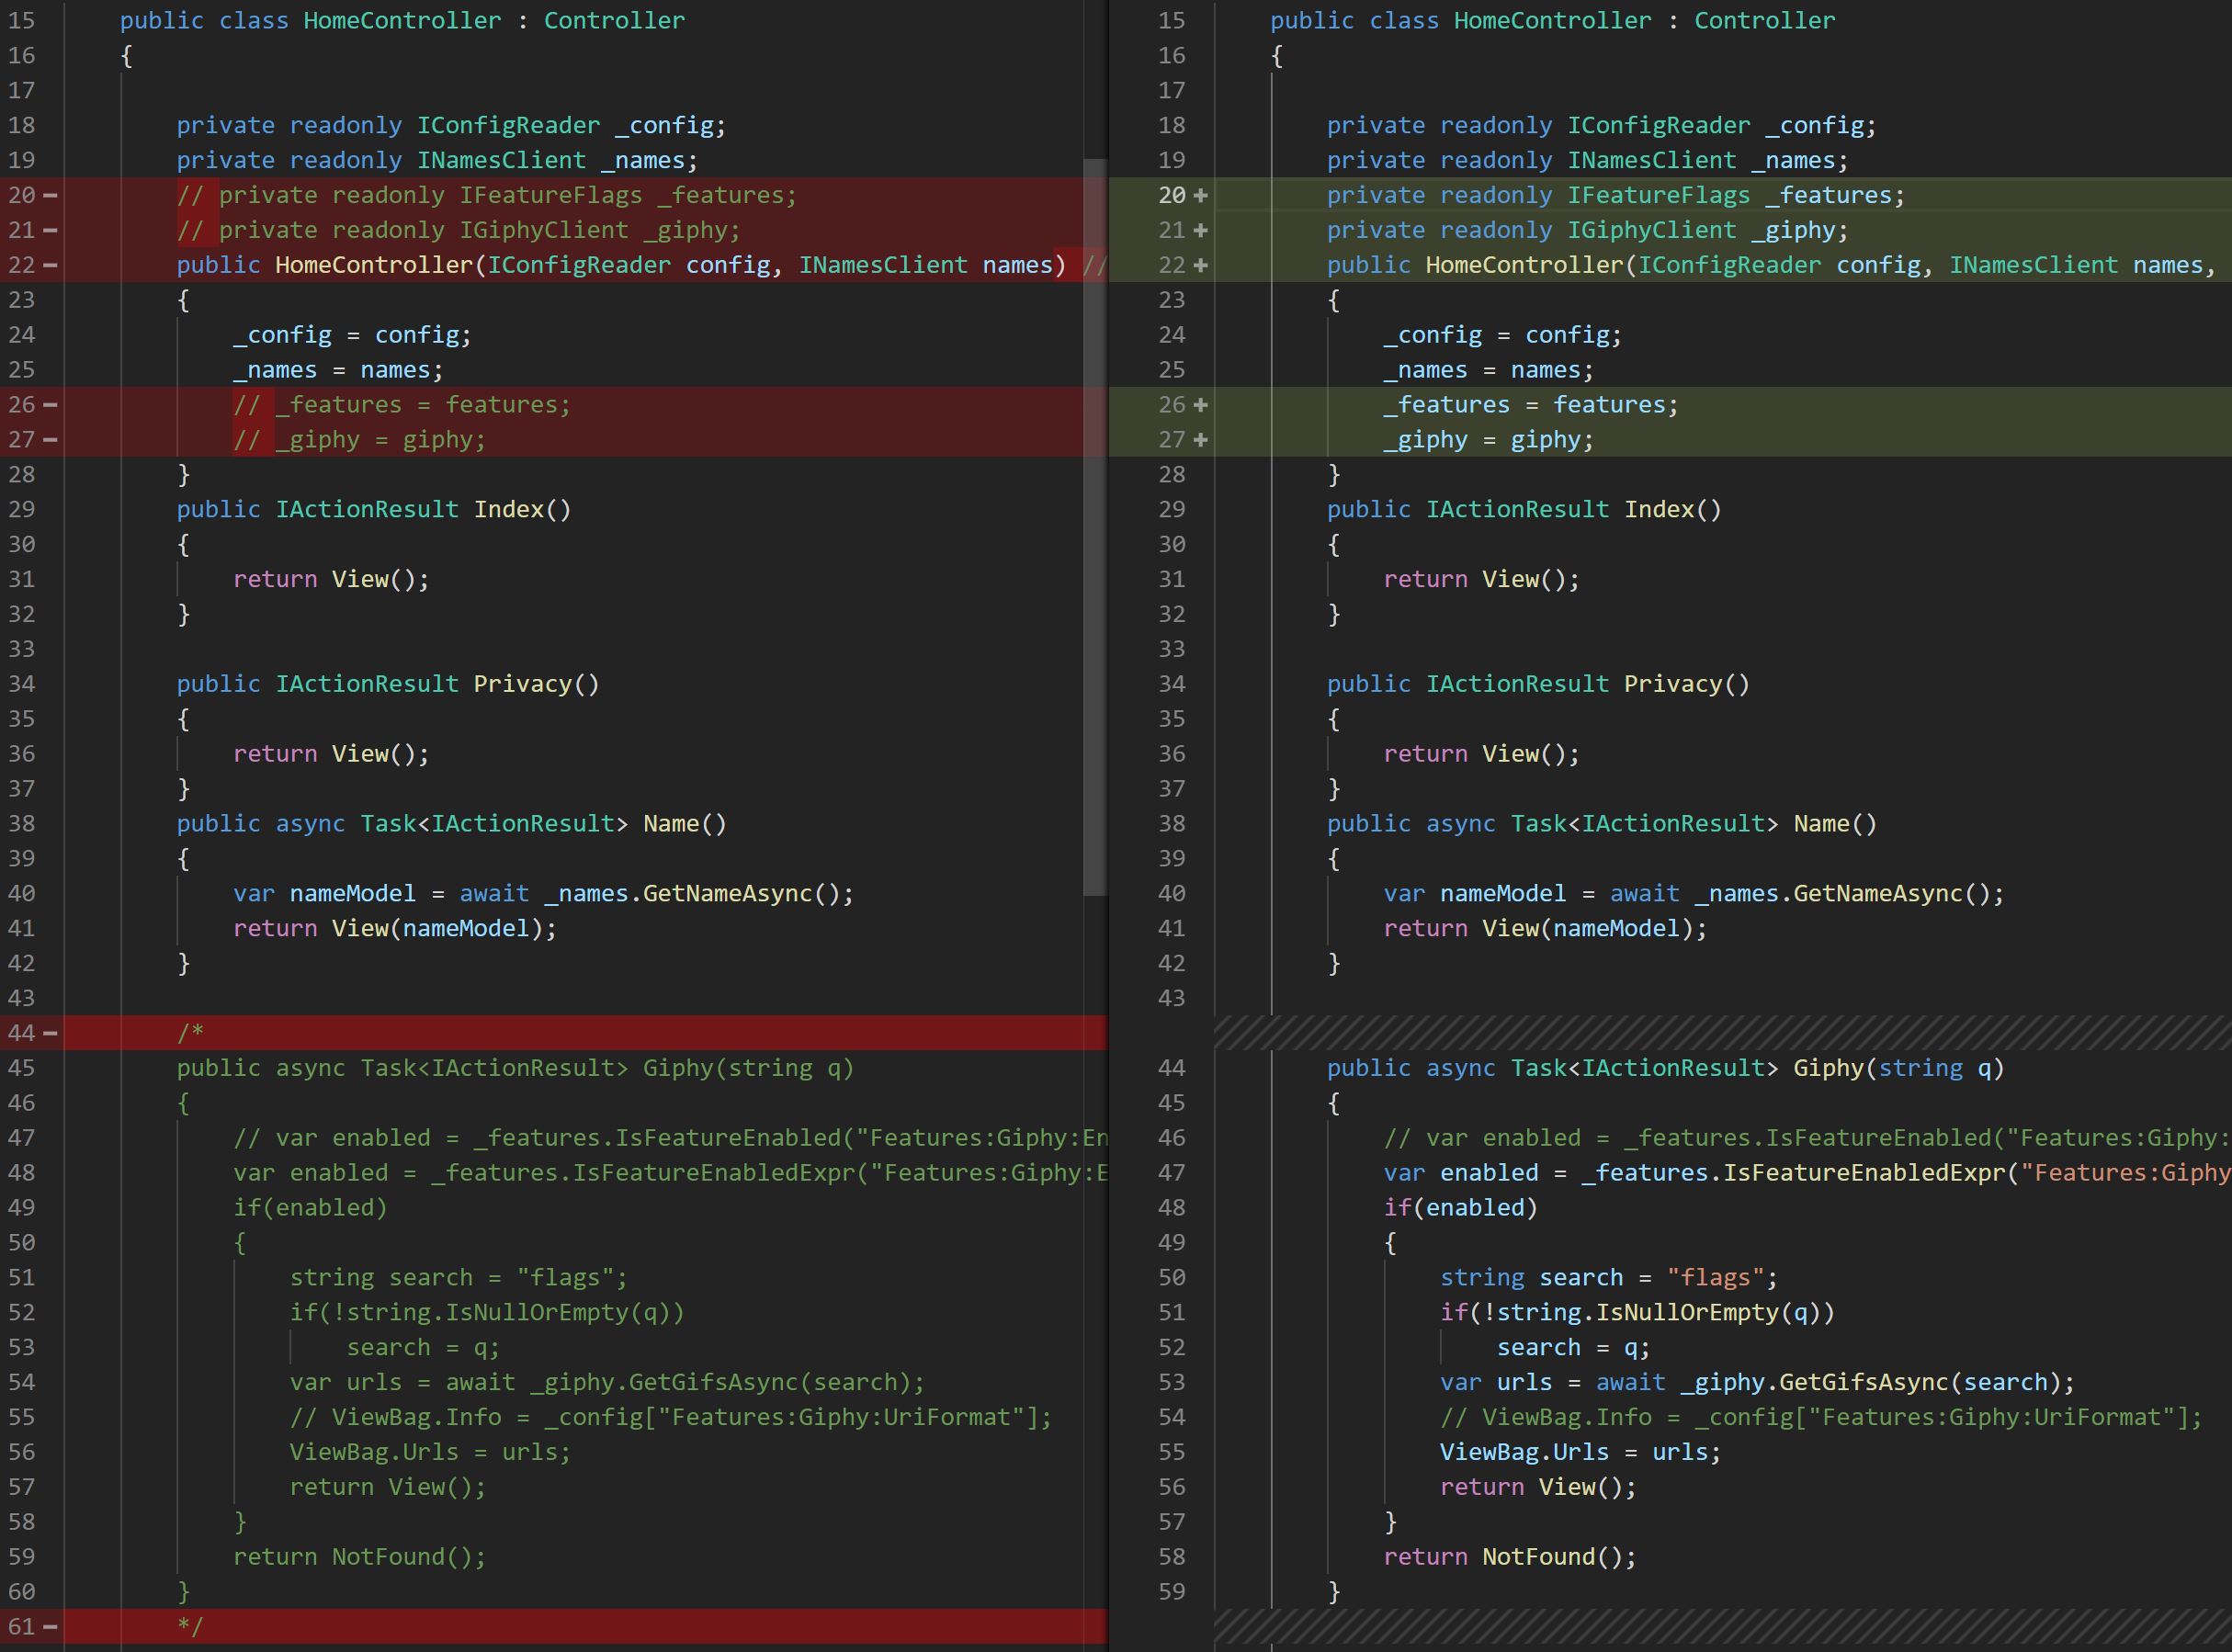Click line number 38 in left pane
Image resolution: width=2232 pixels, height=1652 pixels.
click(22, 824)
